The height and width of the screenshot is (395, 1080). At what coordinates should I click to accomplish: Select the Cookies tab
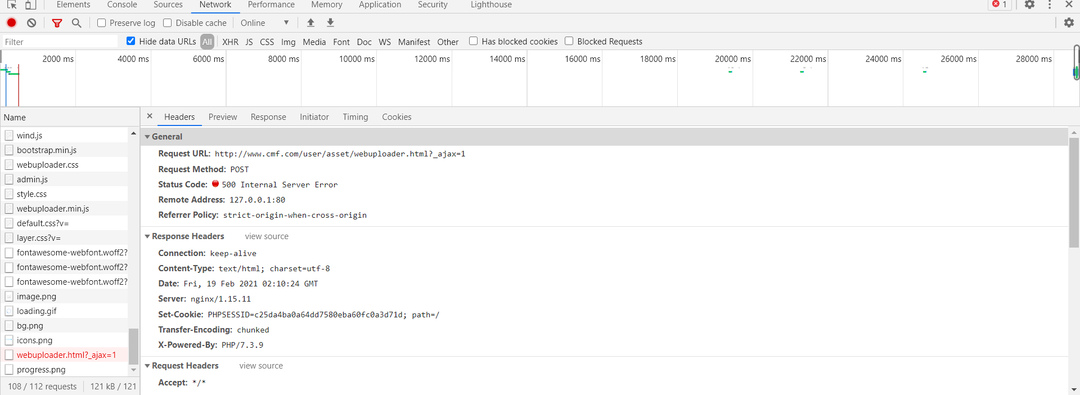point(397,117)
